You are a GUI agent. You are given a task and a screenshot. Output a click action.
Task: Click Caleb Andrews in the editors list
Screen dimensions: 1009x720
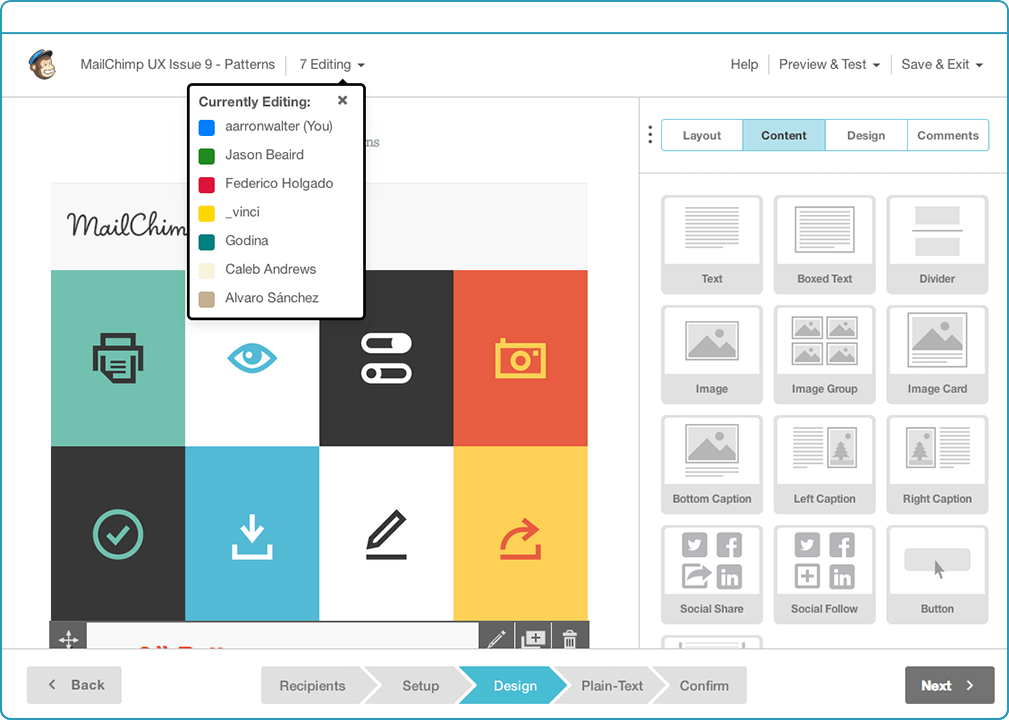pyautogui.click(x=270, y=269)
